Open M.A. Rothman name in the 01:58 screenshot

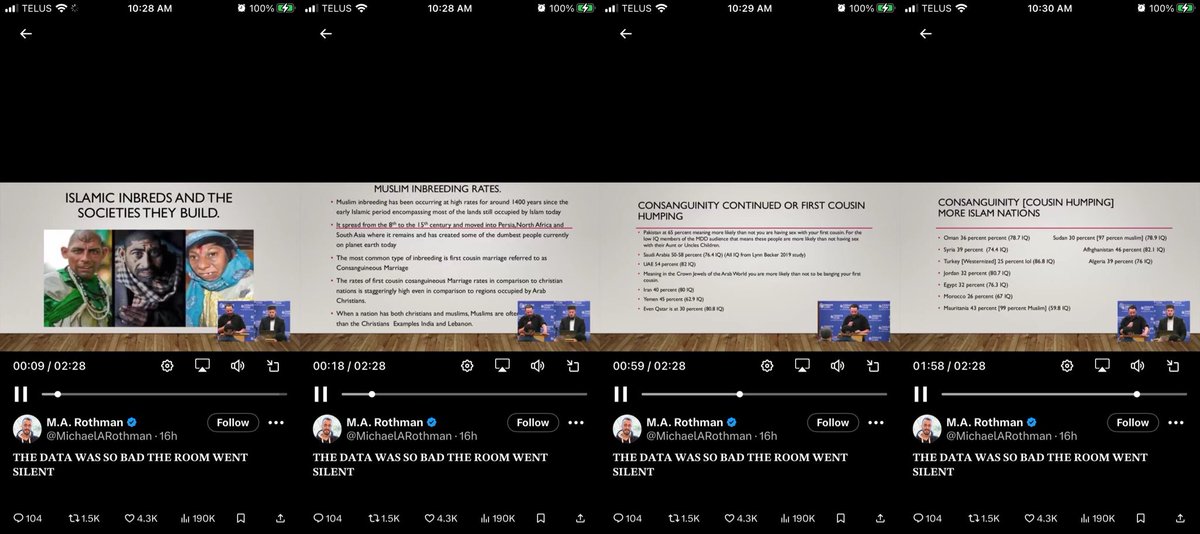(985, 422)
